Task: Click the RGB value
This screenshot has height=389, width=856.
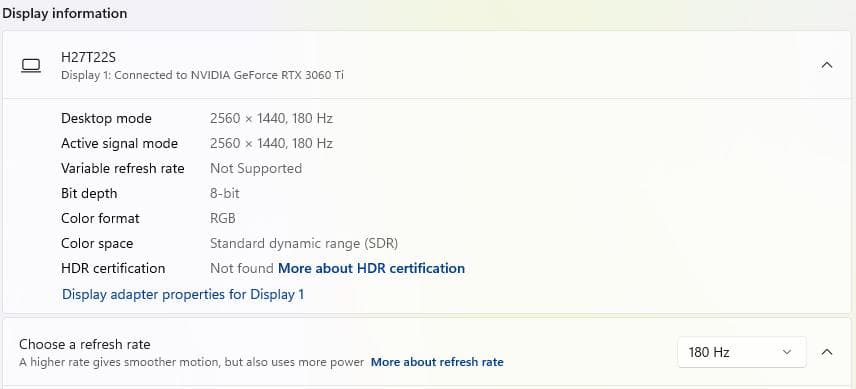Action: pyautogui.click(x=223, y=219)
